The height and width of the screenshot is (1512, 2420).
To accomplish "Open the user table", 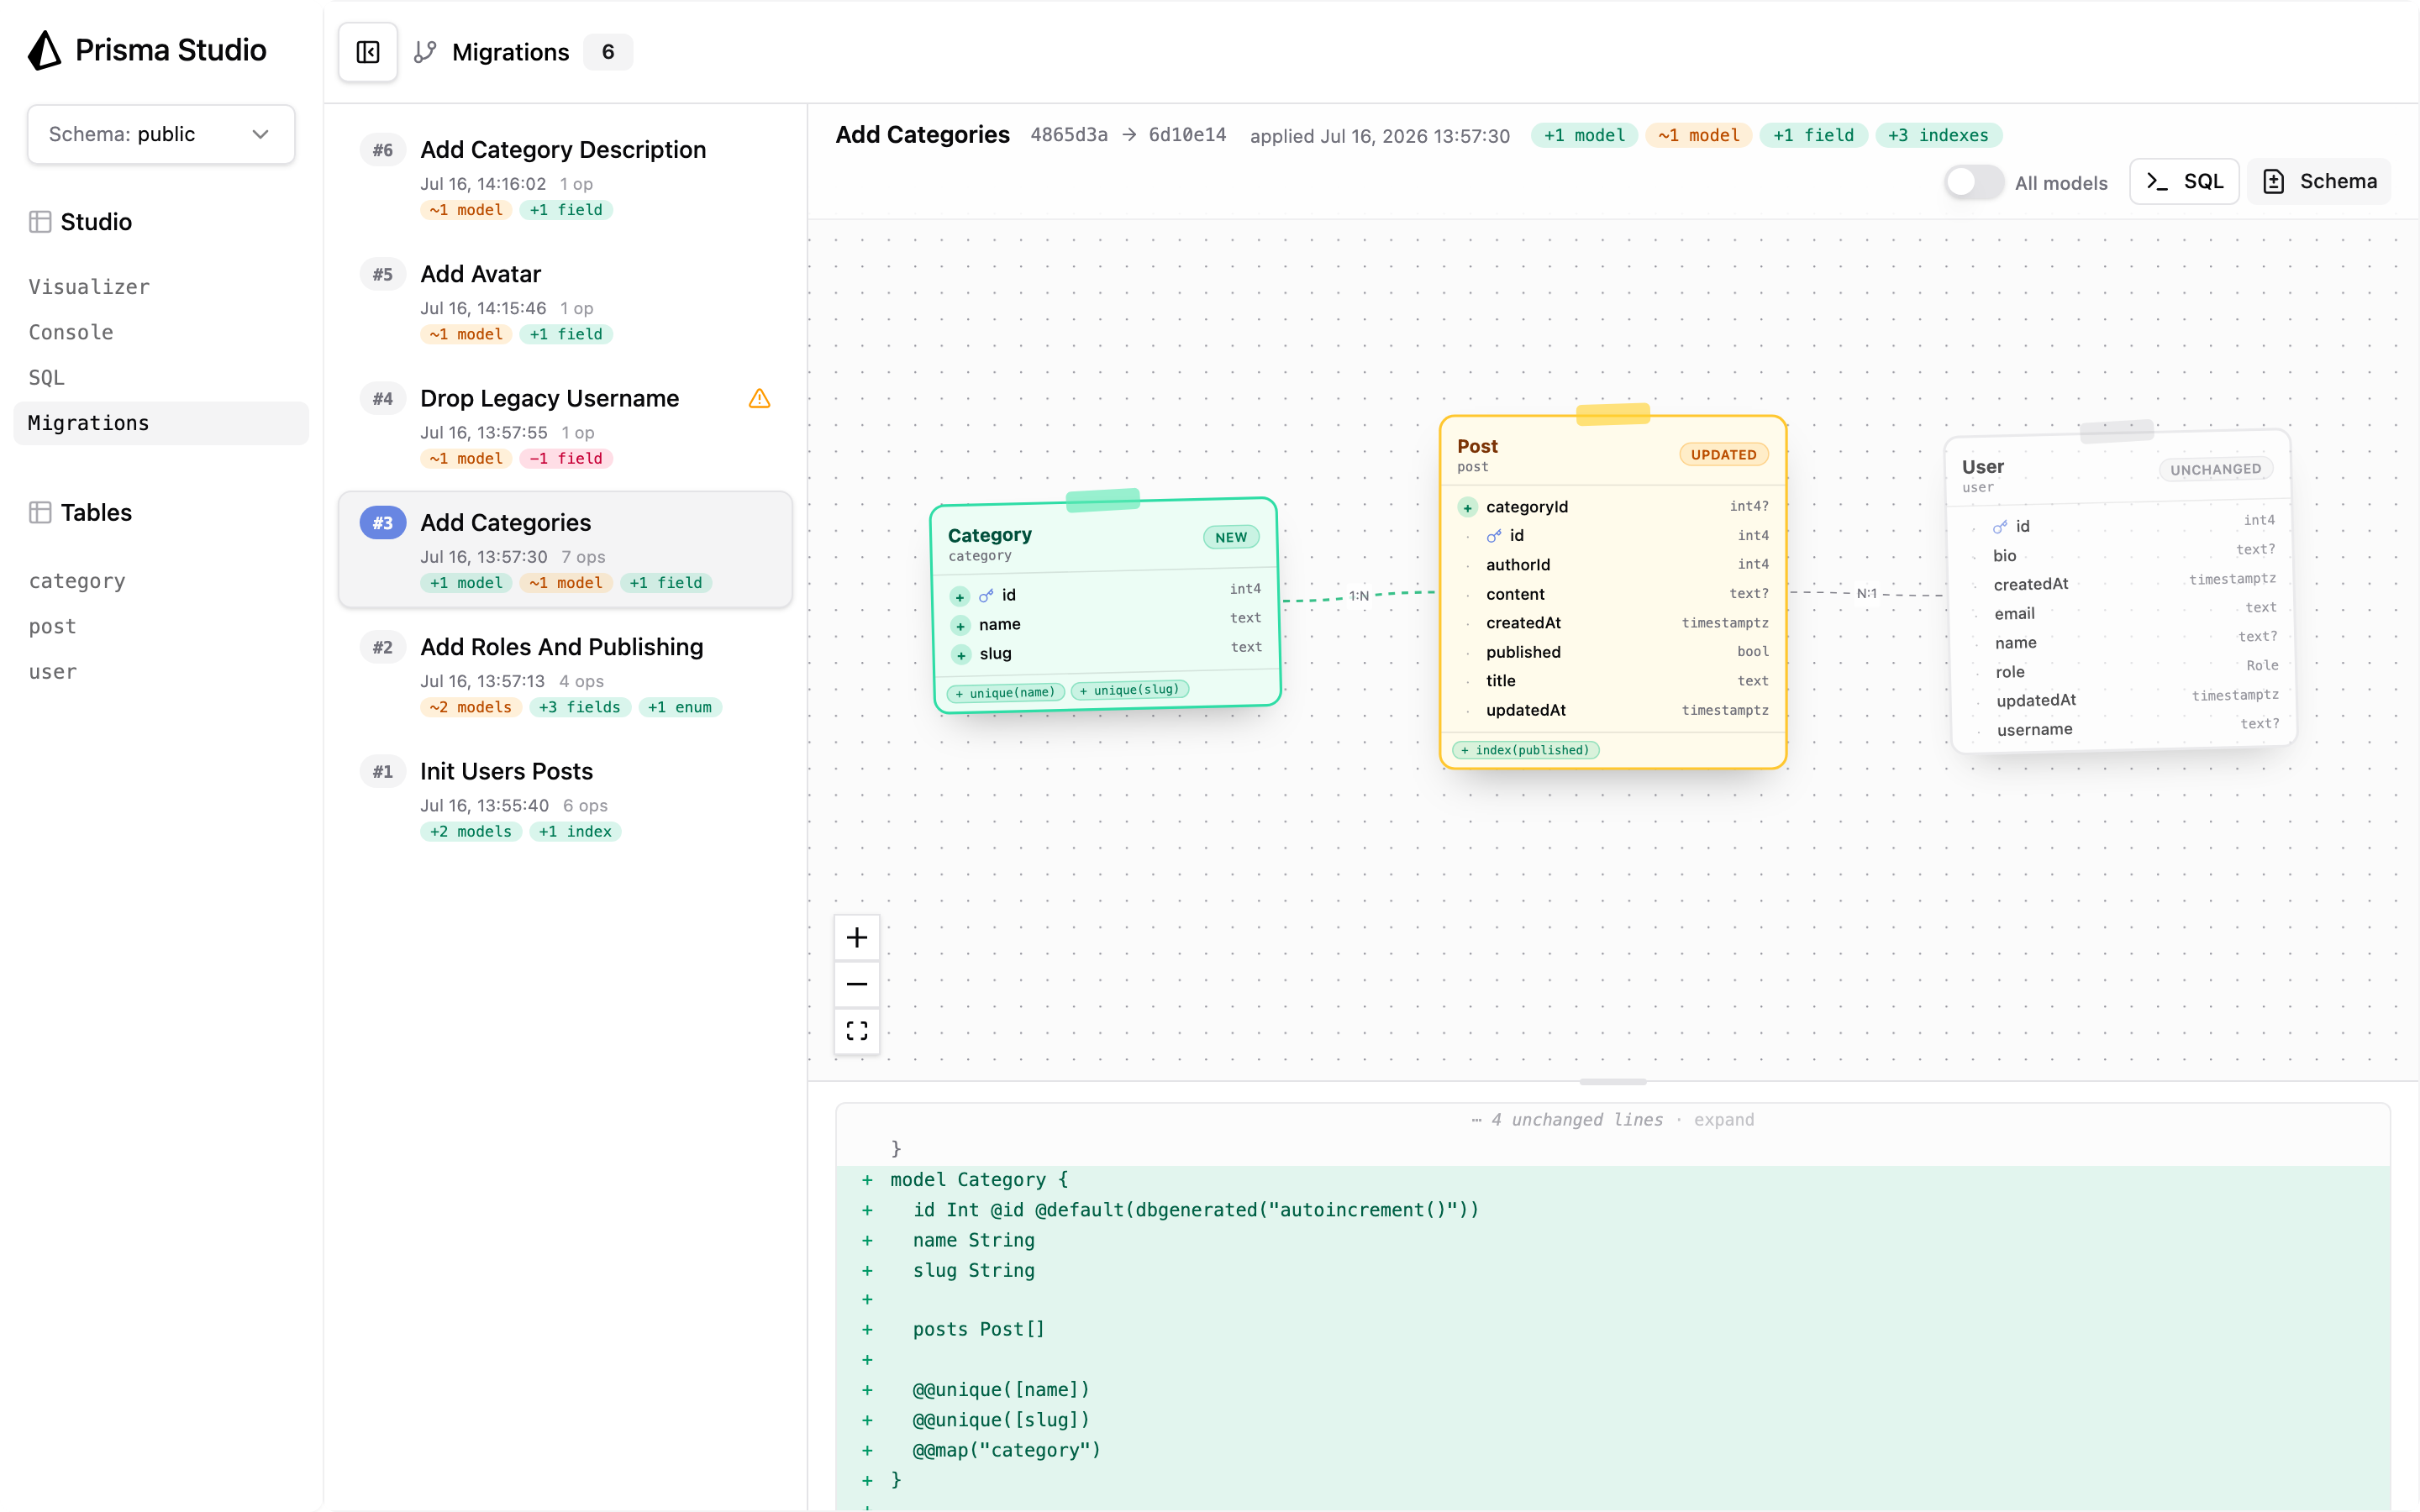I will (52, 672).
